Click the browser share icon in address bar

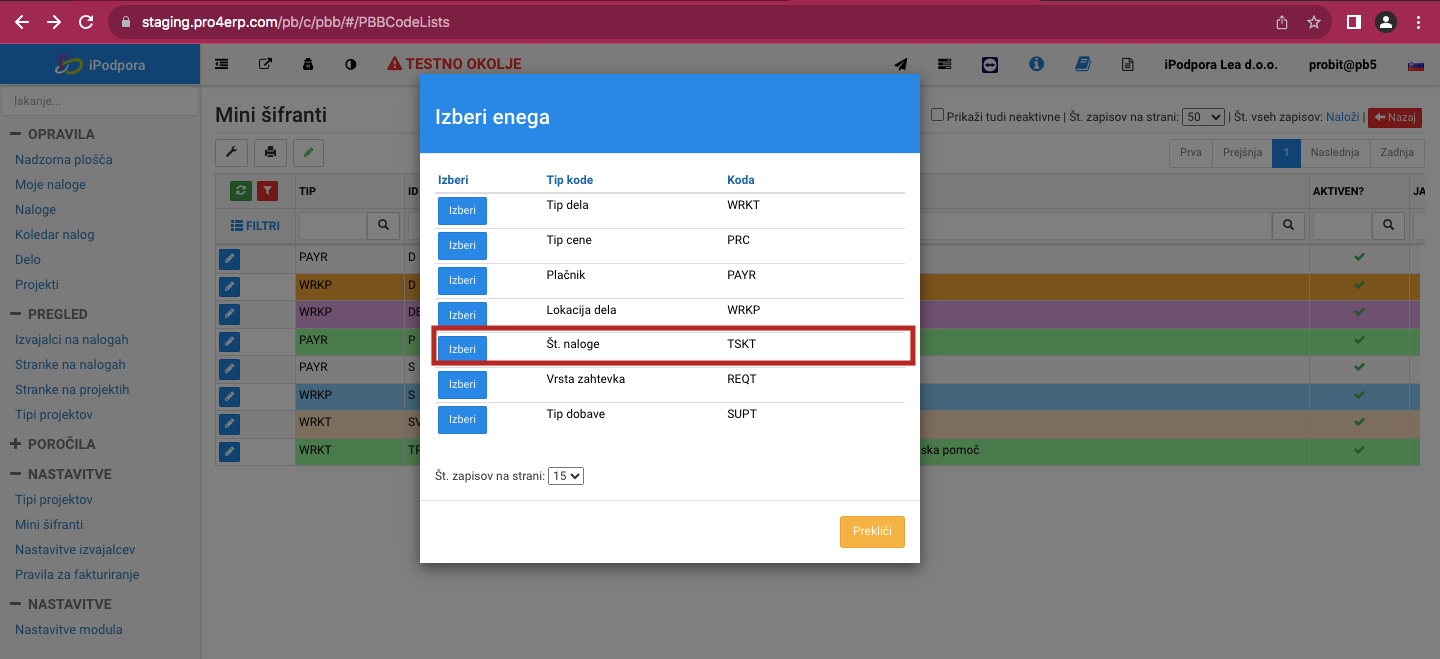click(1282, 22)
